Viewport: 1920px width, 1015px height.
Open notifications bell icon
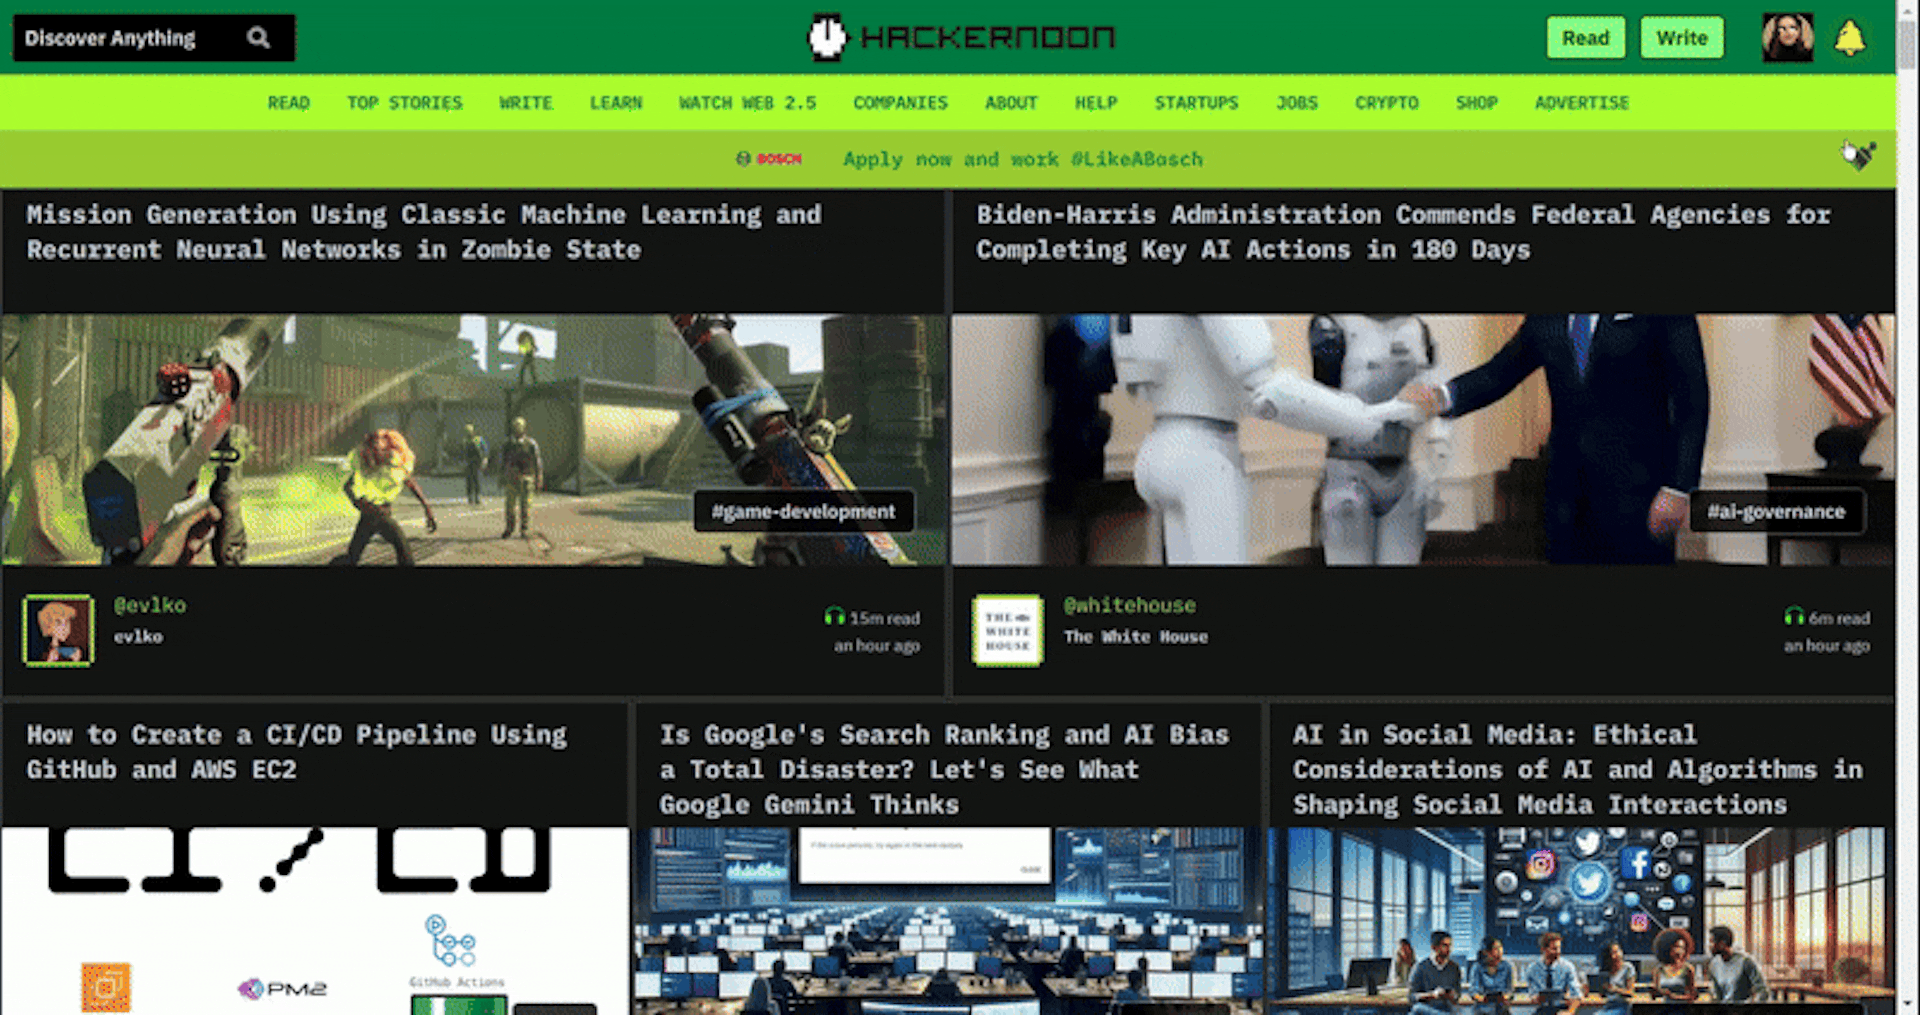[x=1849, y=38]
